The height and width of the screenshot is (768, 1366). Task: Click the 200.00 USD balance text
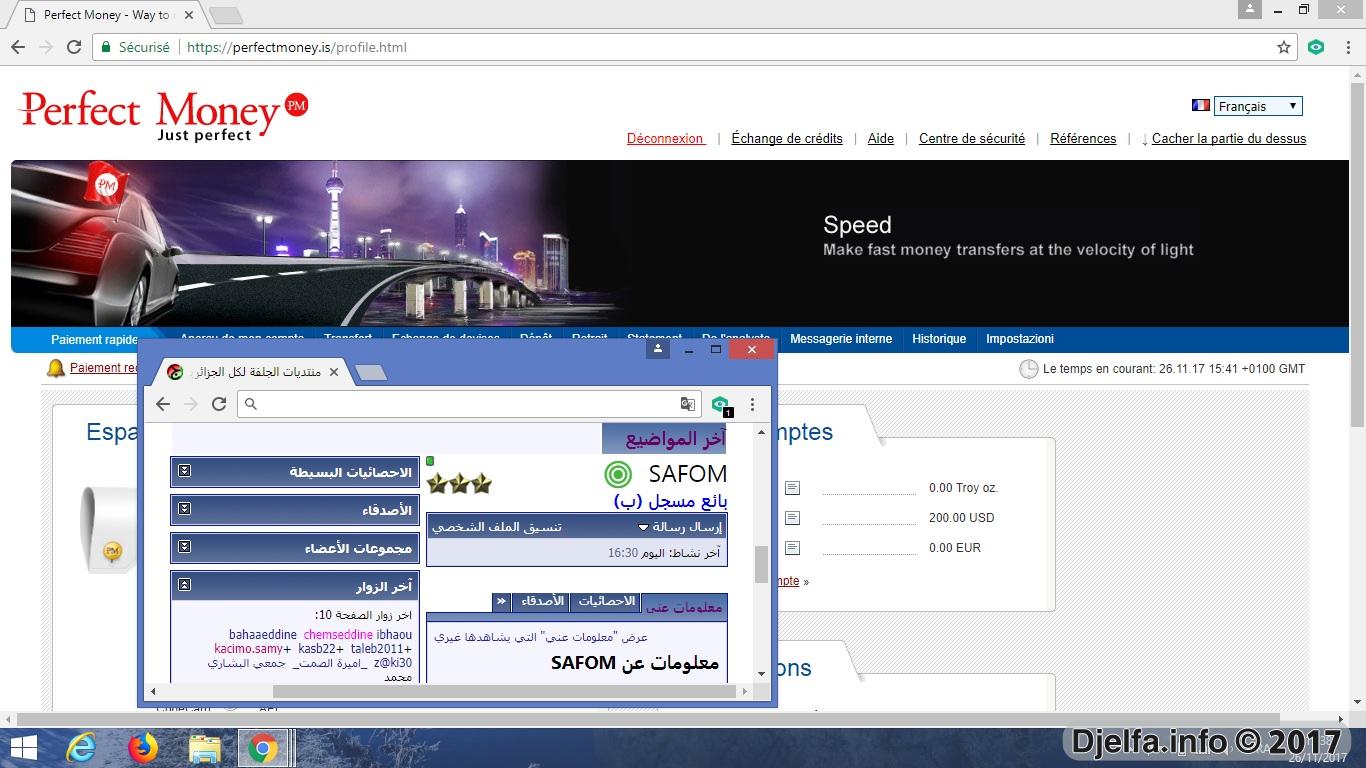(x=961, y=518)
